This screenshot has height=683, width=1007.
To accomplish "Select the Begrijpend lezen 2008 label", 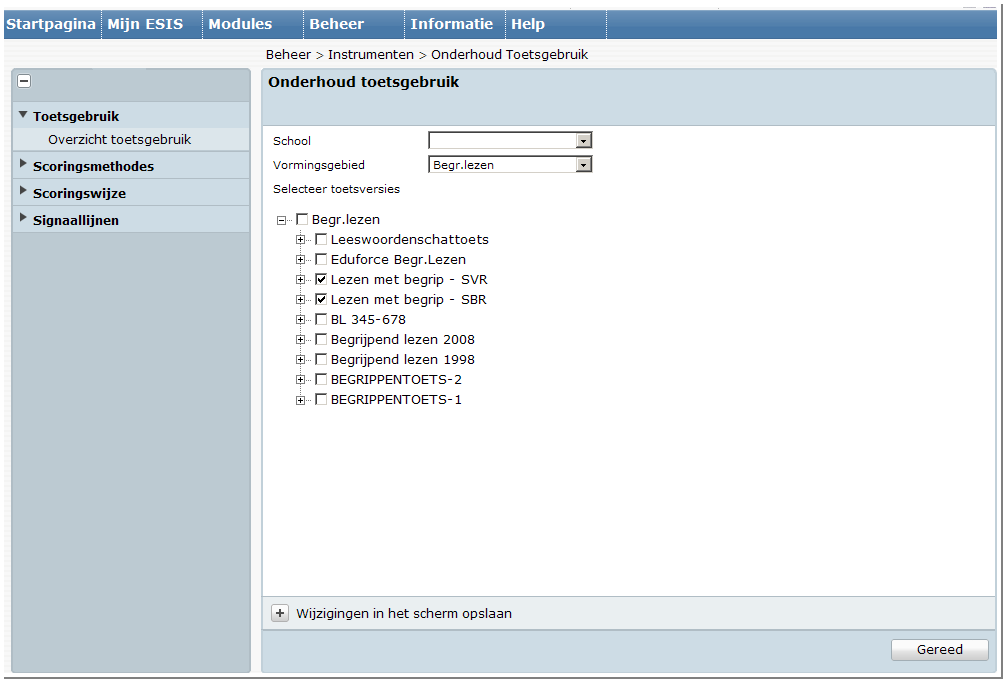I will (x=403, y=339).
